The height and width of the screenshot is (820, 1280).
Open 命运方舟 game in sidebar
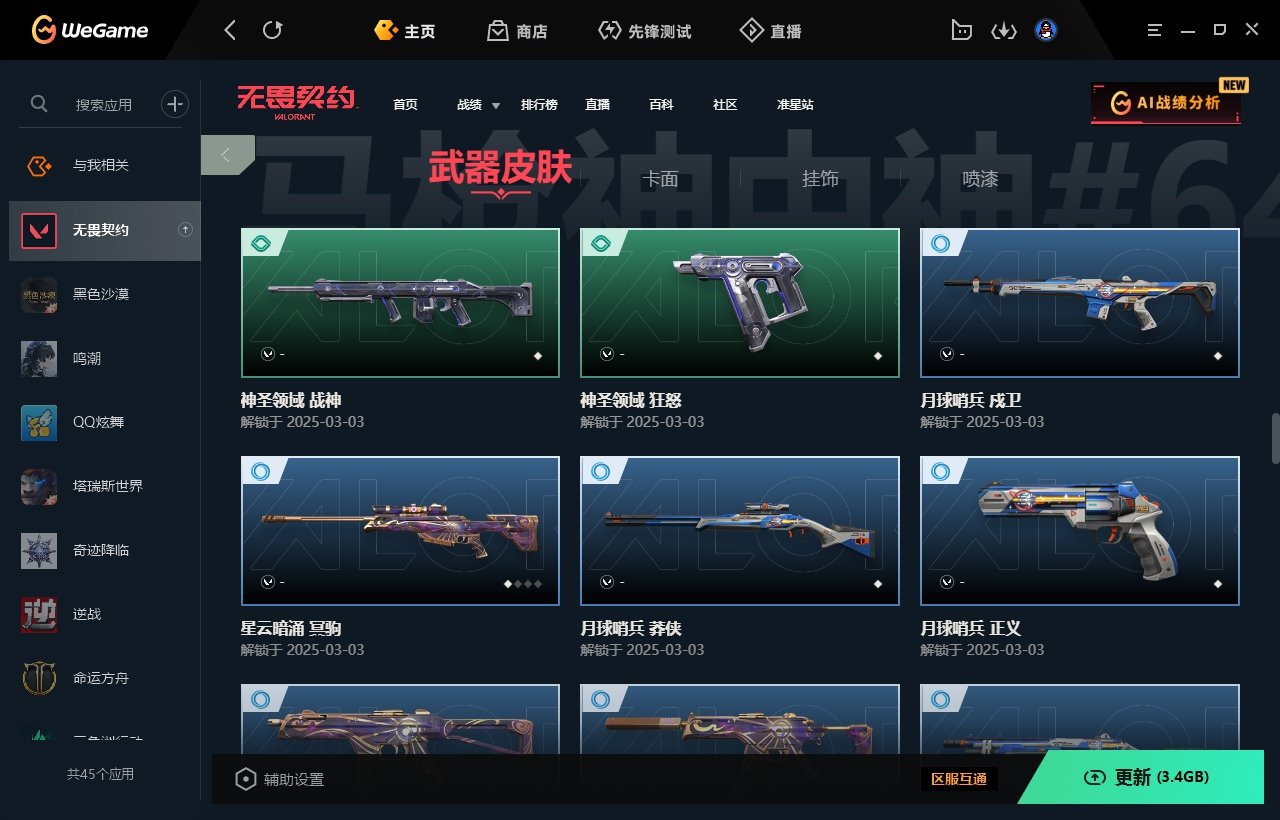[100, 678]
